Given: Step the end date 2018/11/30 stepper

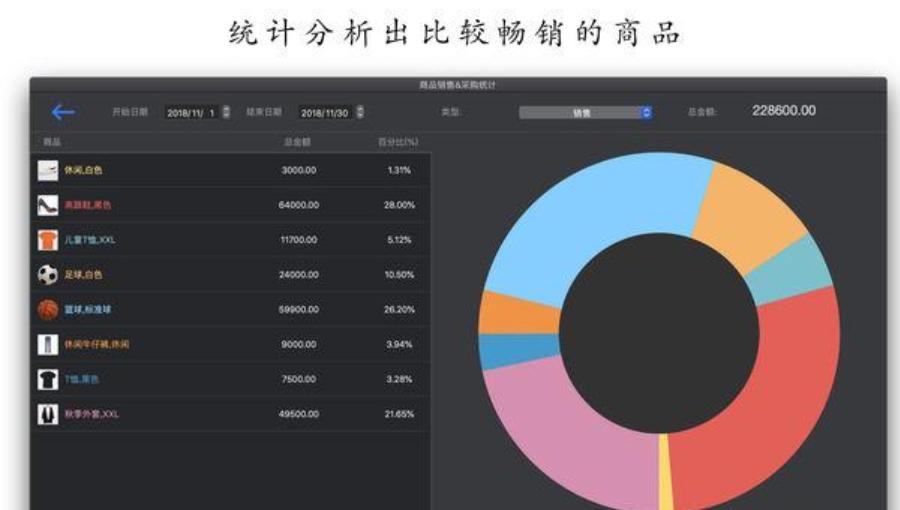Looking at the screenshot, I should pyautogui.click(x=360, y=112).
